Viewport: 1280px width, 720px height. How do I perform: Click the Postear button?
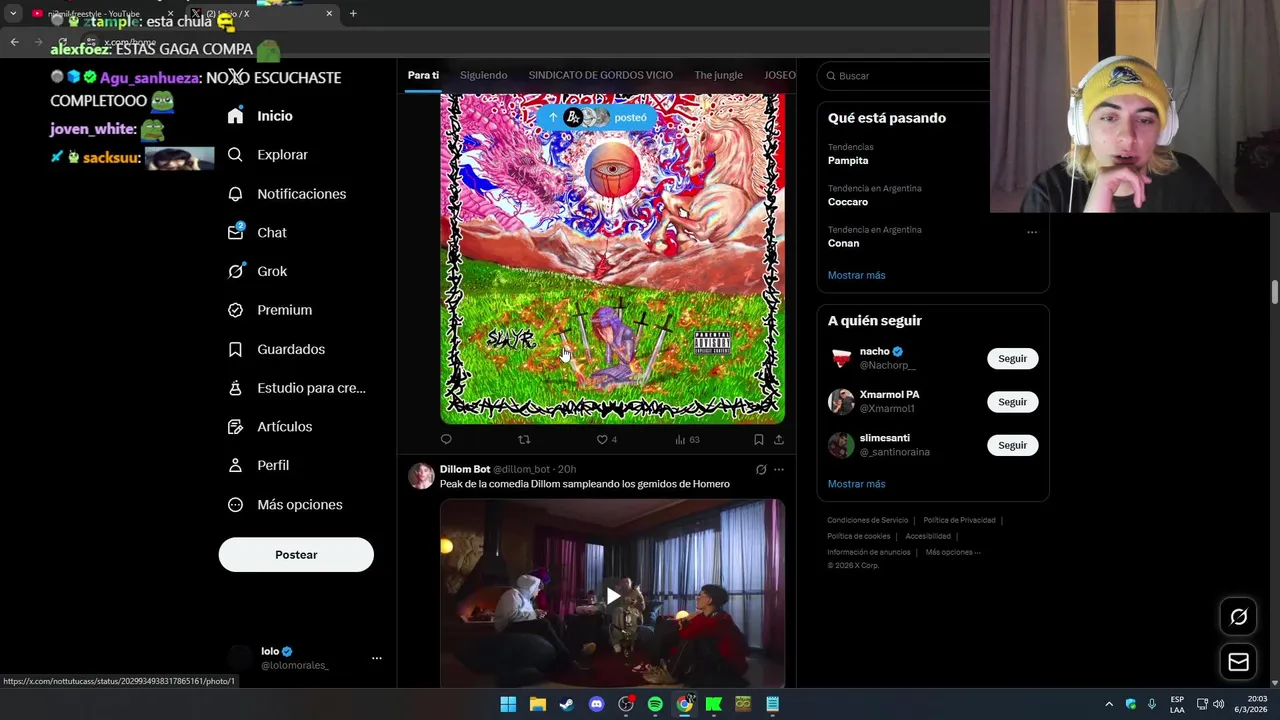[x=296, y=555]
